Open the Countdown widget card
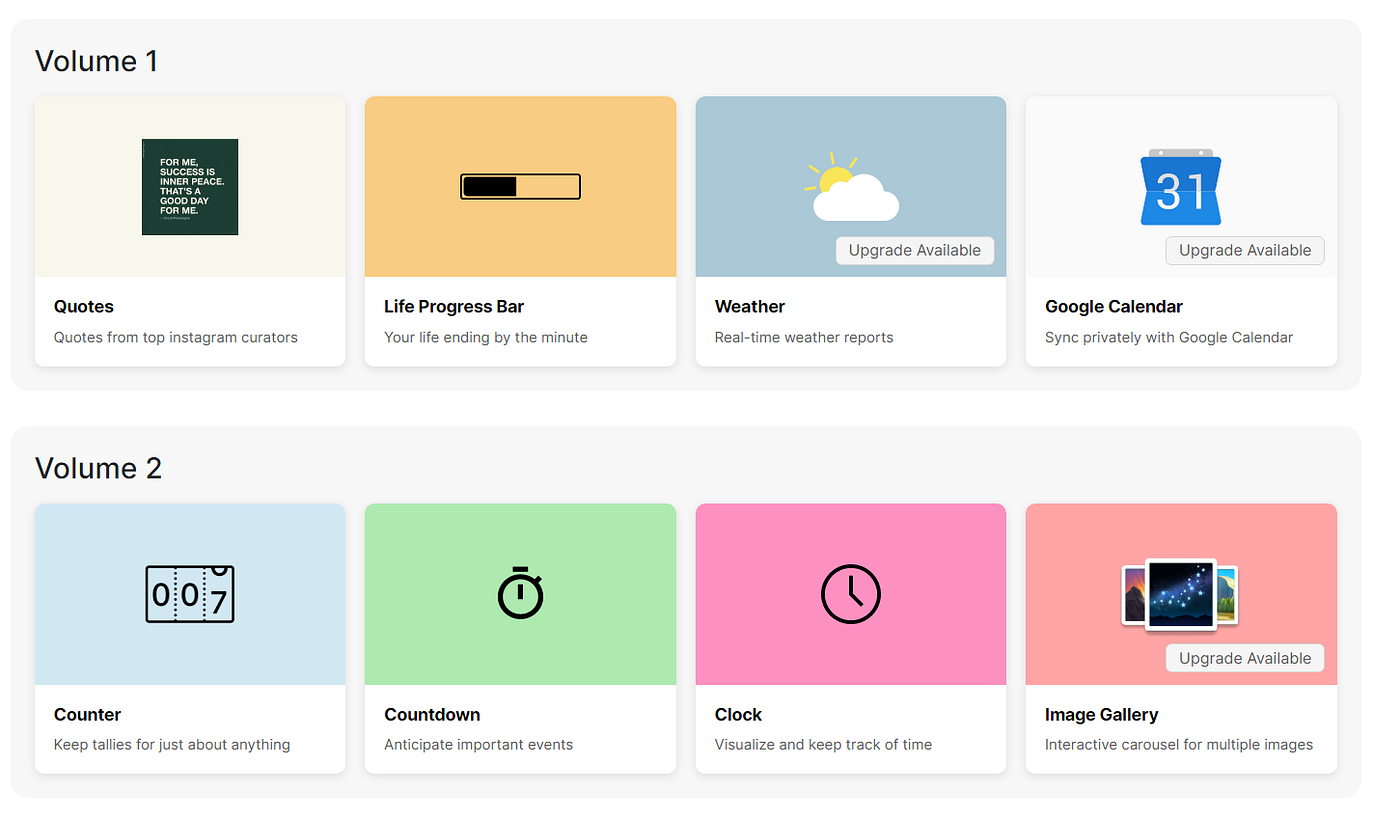The height and width of the screenshot is (815, 1400). click(x=520, y=638)
